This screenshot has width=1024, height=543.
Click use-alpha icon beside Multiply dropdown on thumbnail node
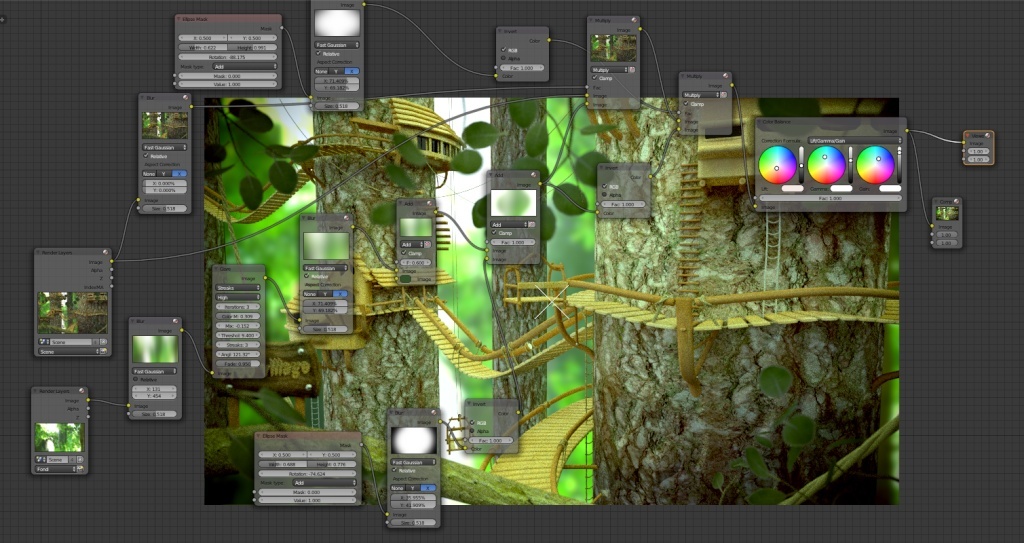pyautogui.click(x=632, y=70)
